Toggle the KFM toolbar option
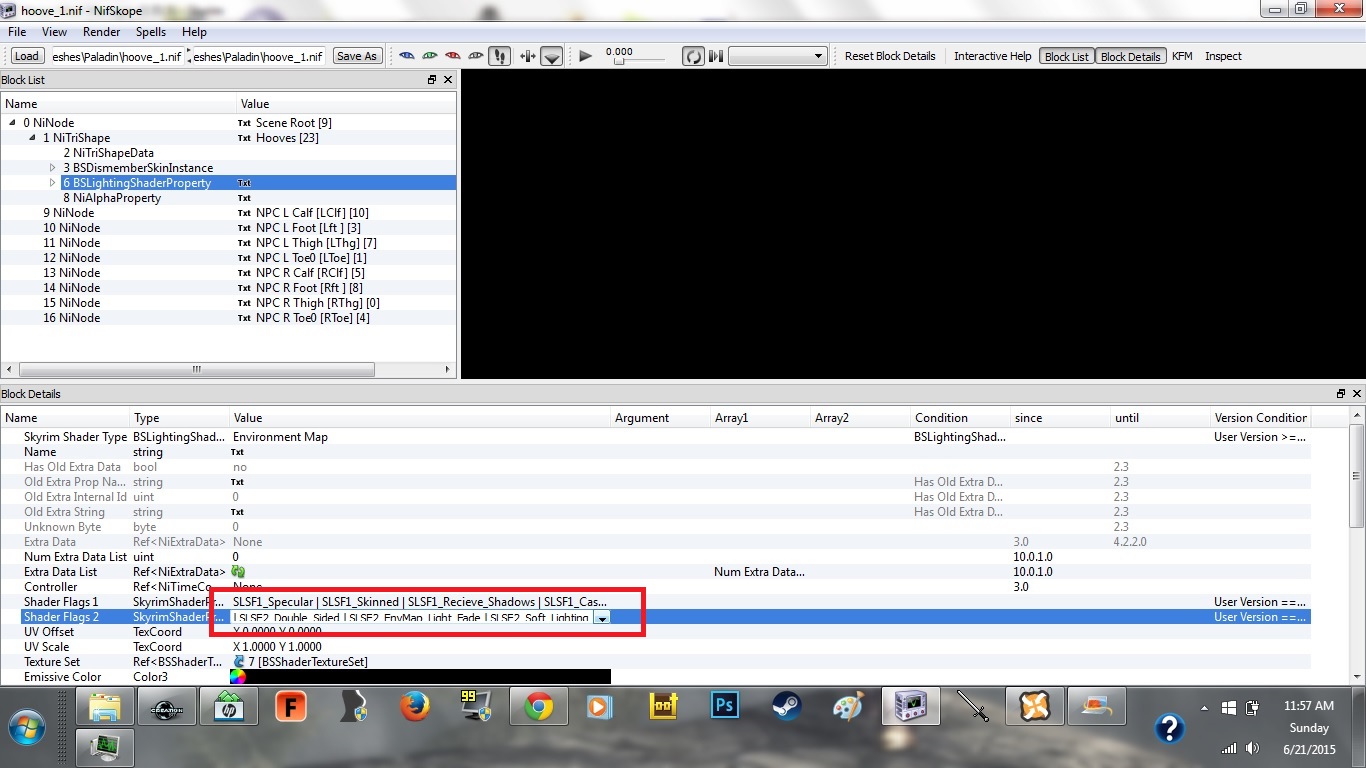Viewport: 1366px width, 768px height. pos(1182,56)
